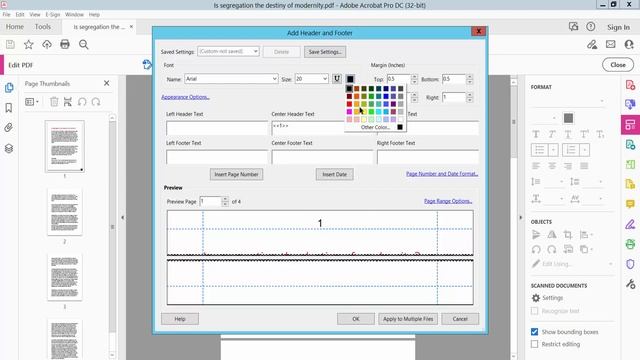640x360 pixels.
Task: Click the Protect shield tool in right strip
Action: tap(630, 264)
